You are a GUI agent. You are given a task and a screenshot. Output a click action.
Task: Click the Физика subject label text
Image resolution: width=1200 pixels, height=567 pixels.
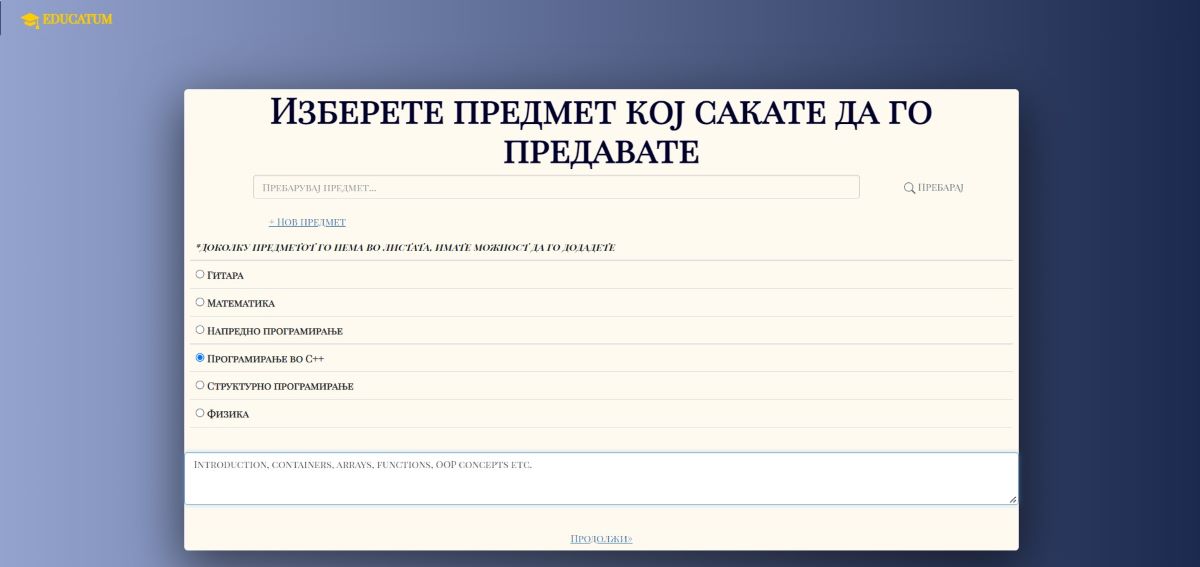tap(228, 414)
